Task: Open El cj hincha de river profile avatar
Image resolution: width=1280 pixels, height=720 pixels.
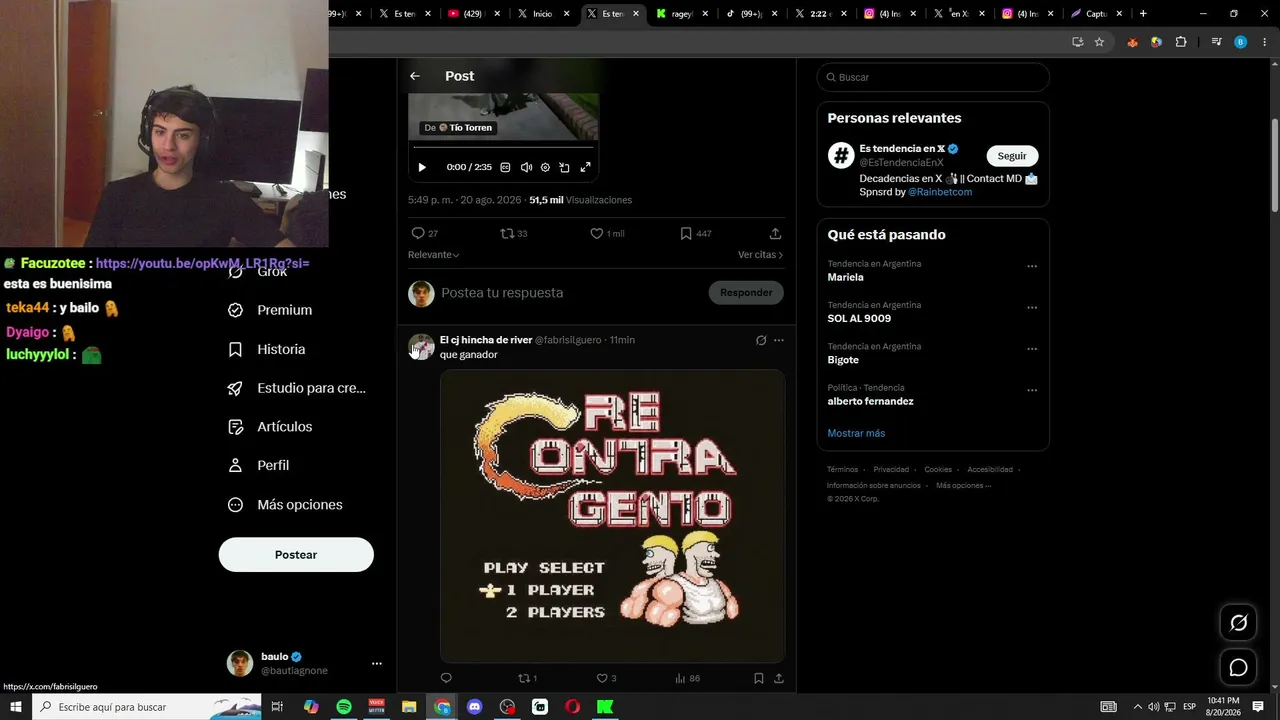Action: pos(422,347)
